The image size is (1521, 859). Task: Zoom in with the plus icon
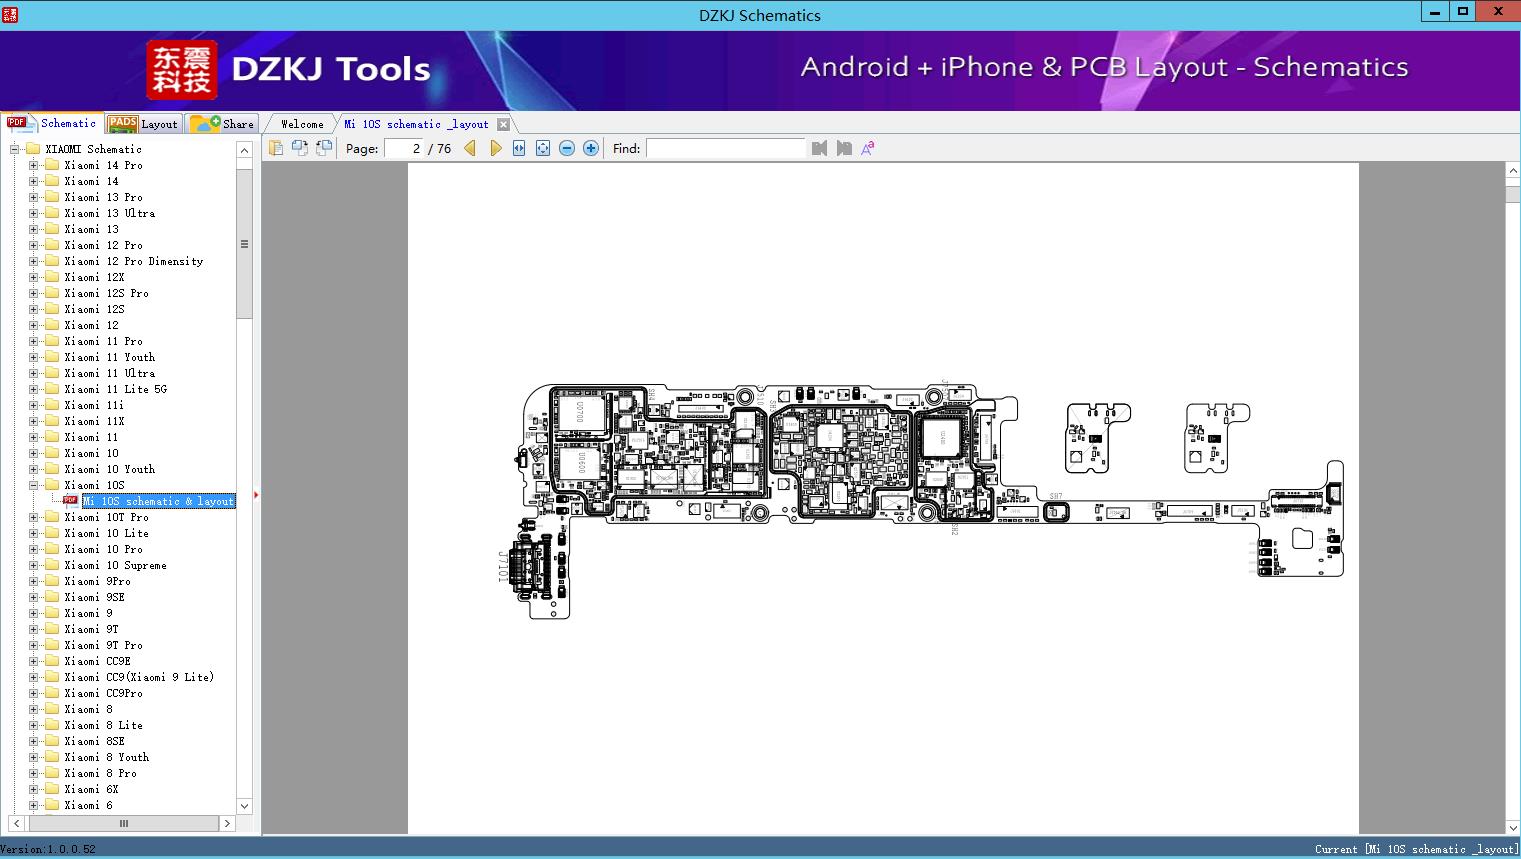[591, 148]
